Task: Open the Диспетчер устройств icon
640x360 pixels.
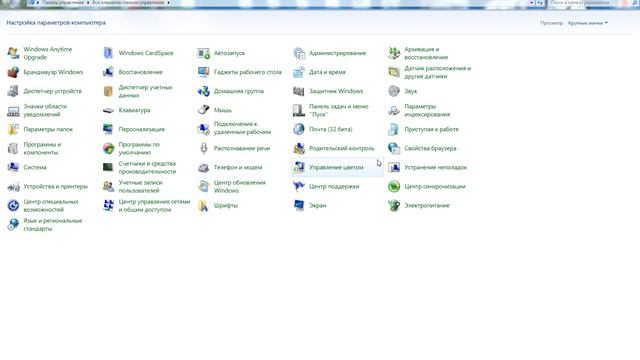Action: pos(13,91)
